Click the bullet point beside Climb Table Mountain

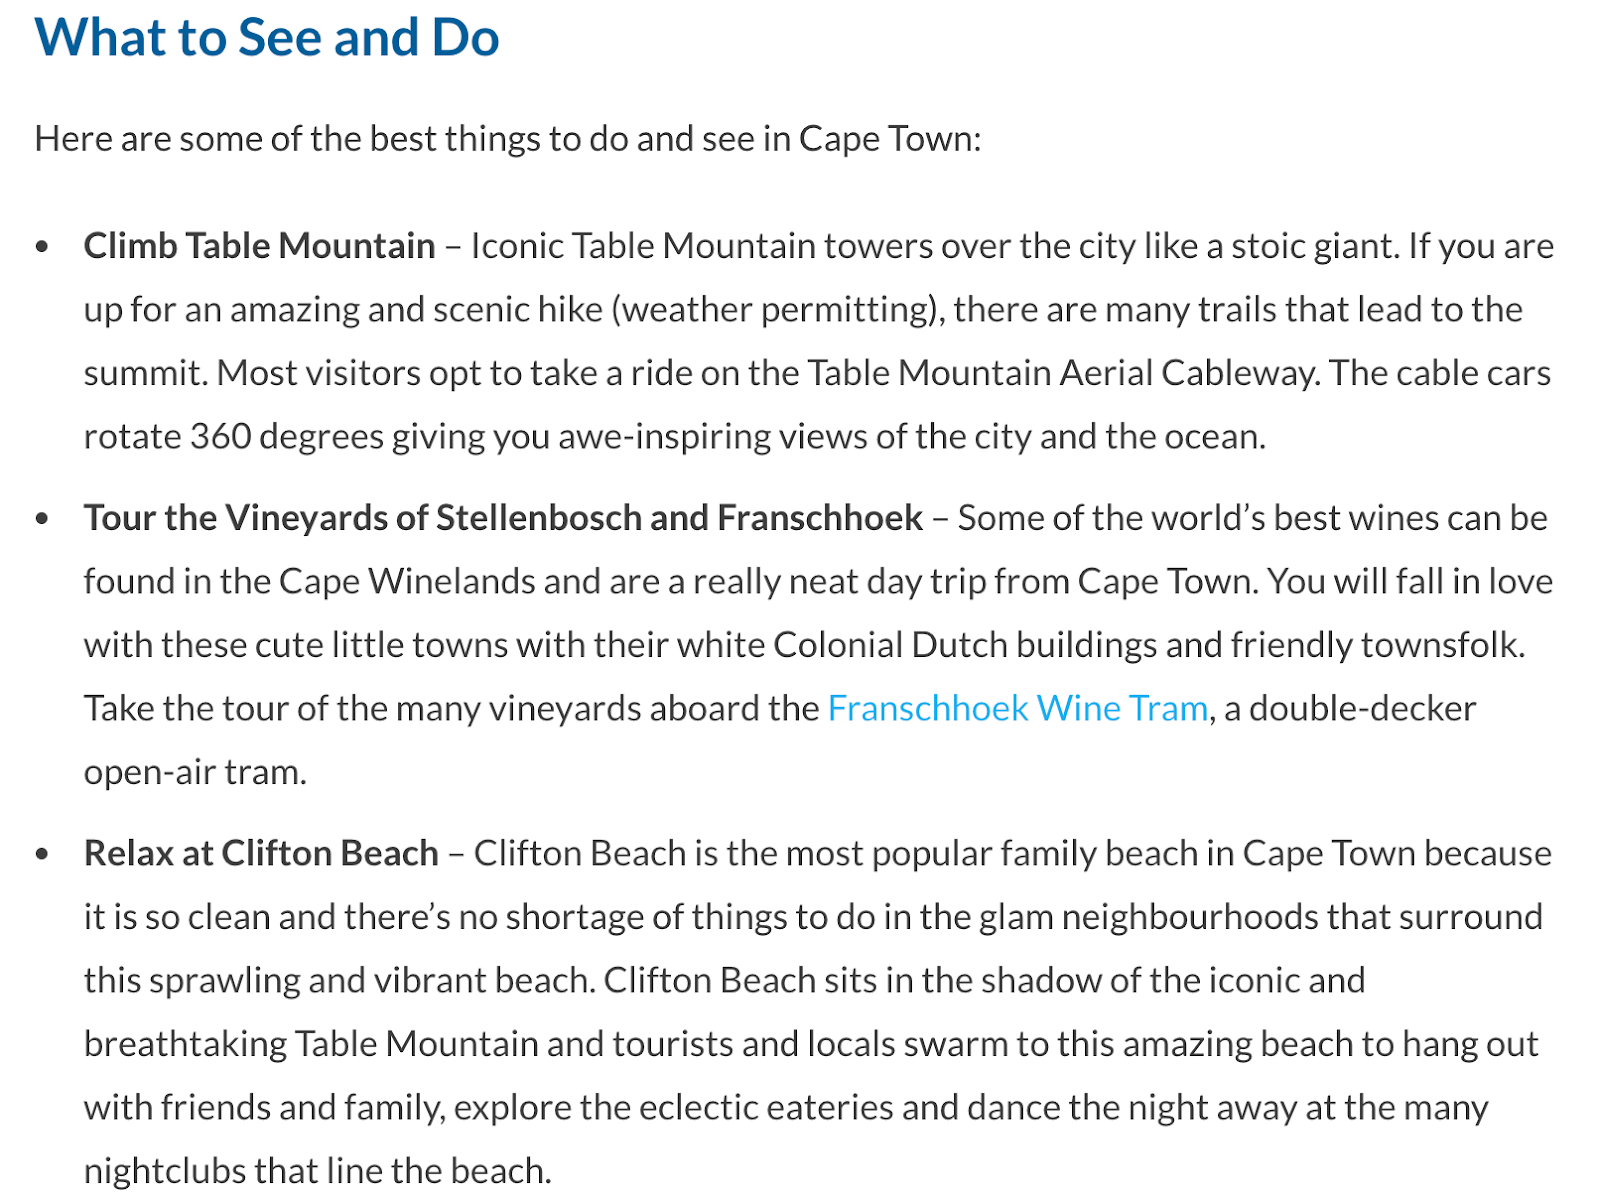pyautogui.click(x=42, y=247)
